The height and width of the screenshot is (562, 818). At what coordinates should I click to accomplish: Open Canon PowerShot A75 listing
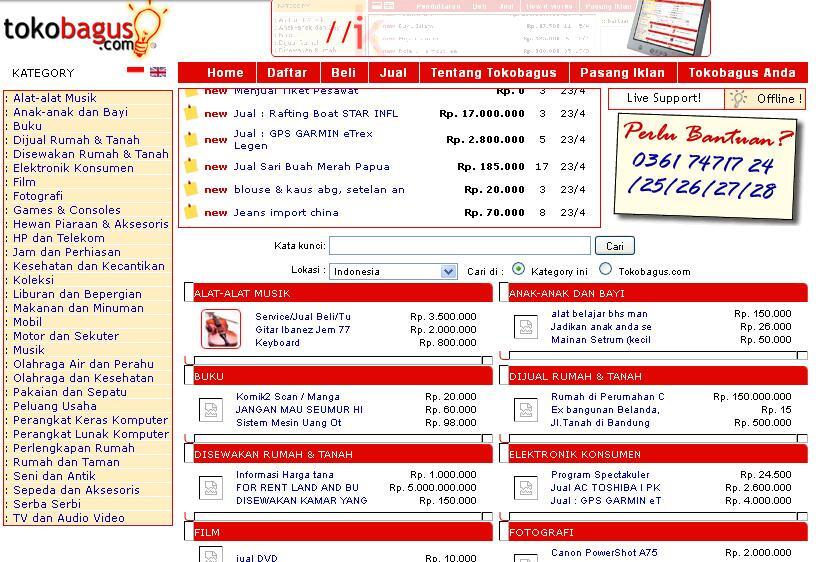604,553
